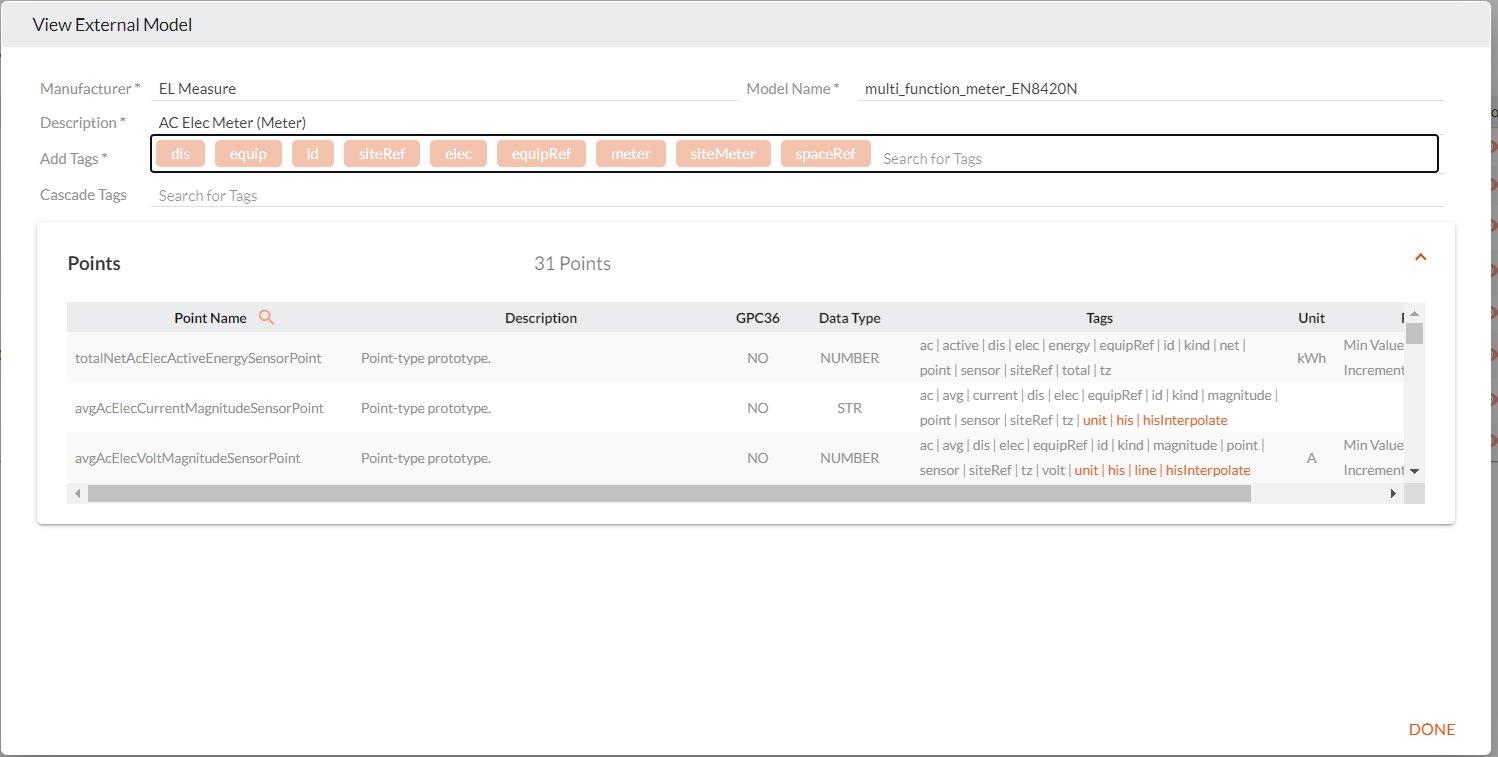Click the table's scroll right arrow
This screenshot has width=1498, height=757.
(x=1394, y=493)
